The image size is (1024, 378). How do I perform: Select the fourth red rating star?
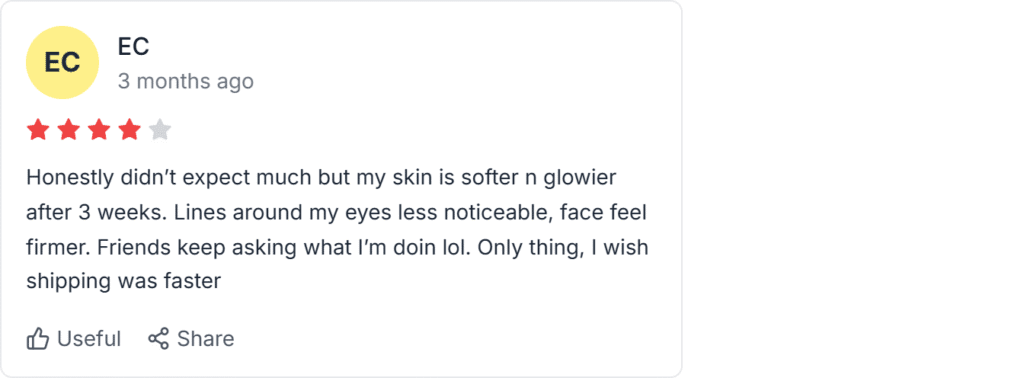click(x=129, y=130)
